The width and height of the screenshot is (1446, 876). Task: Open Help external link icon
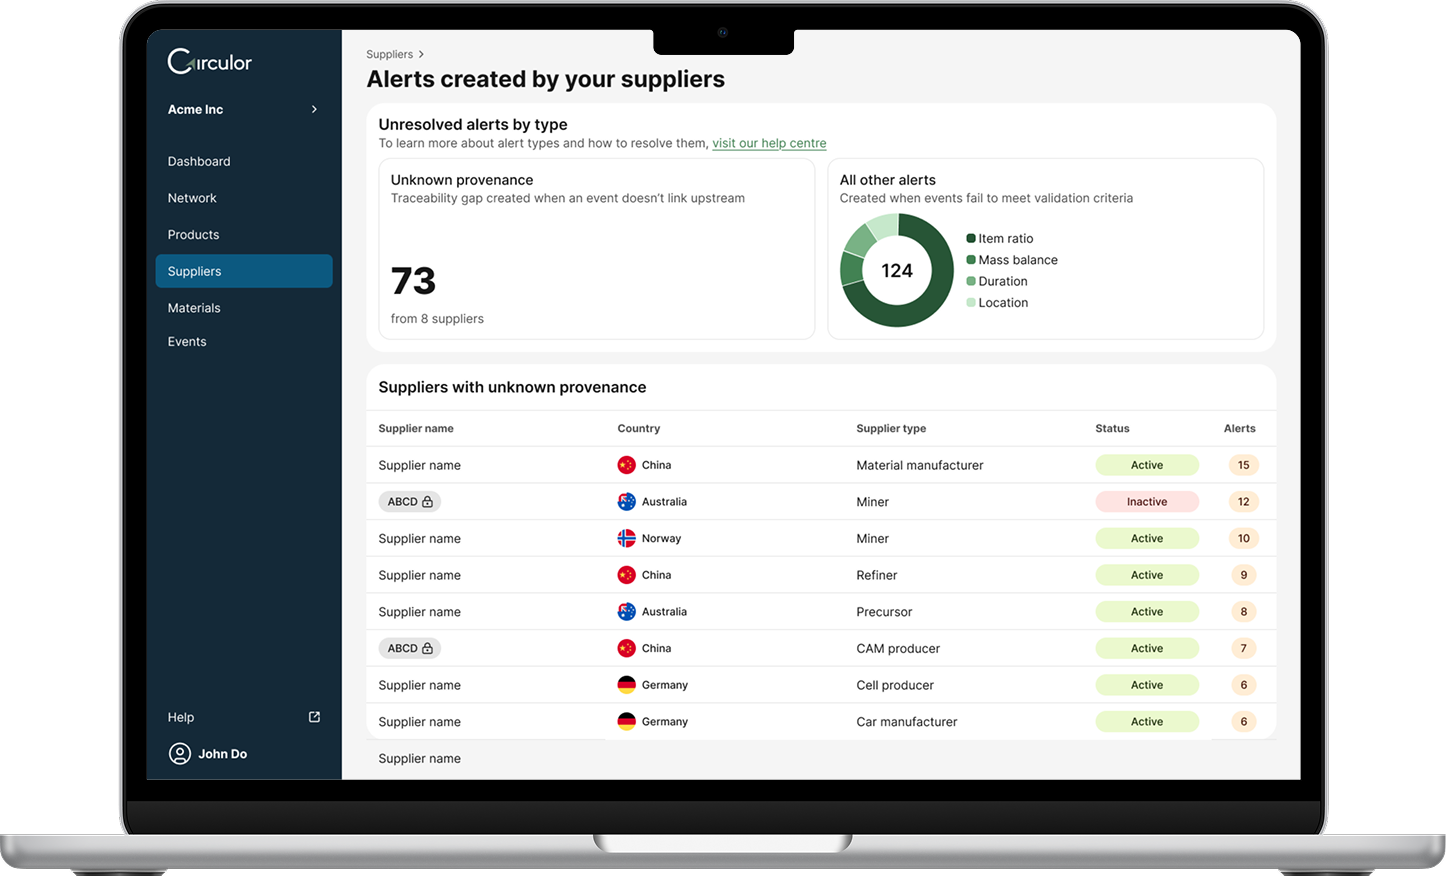pyautogui.click(x=314, y=717)
